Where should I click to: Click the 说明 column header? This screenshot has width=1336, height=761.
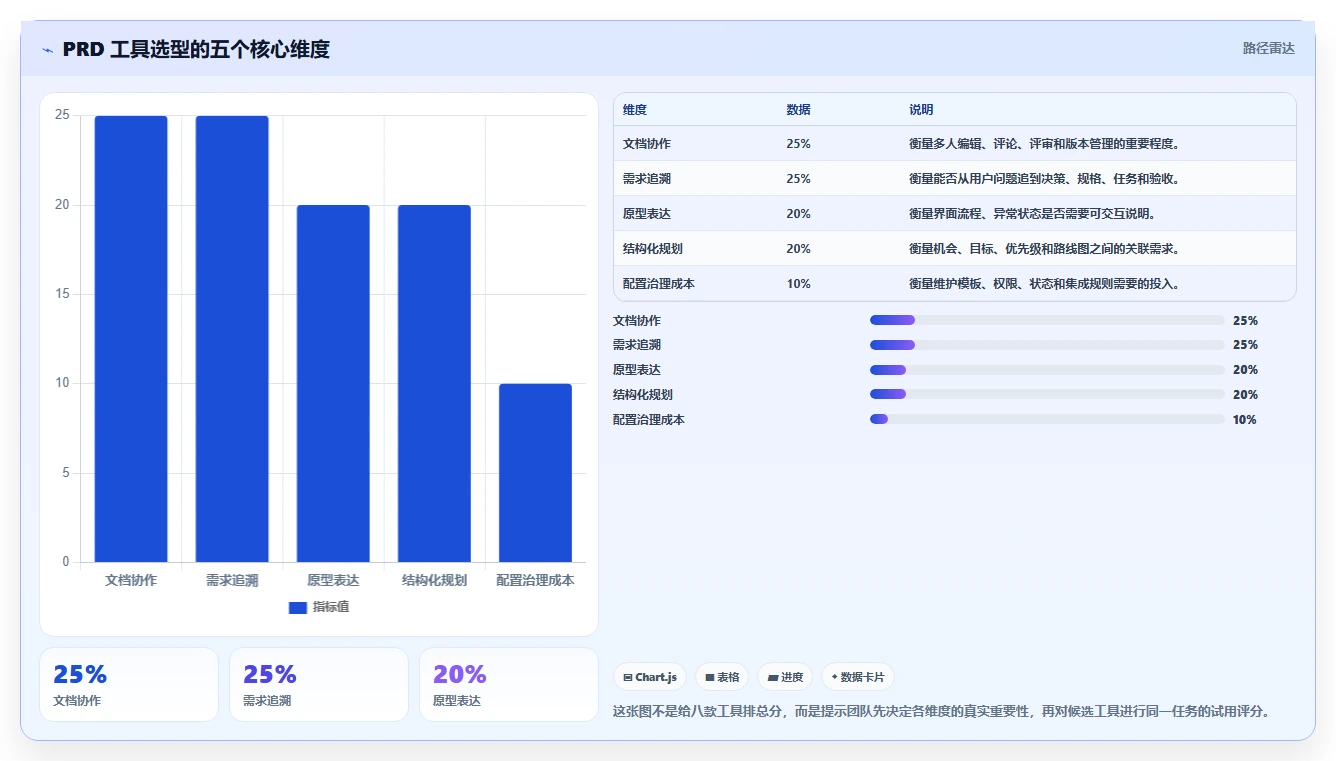[x=921, y=110]
